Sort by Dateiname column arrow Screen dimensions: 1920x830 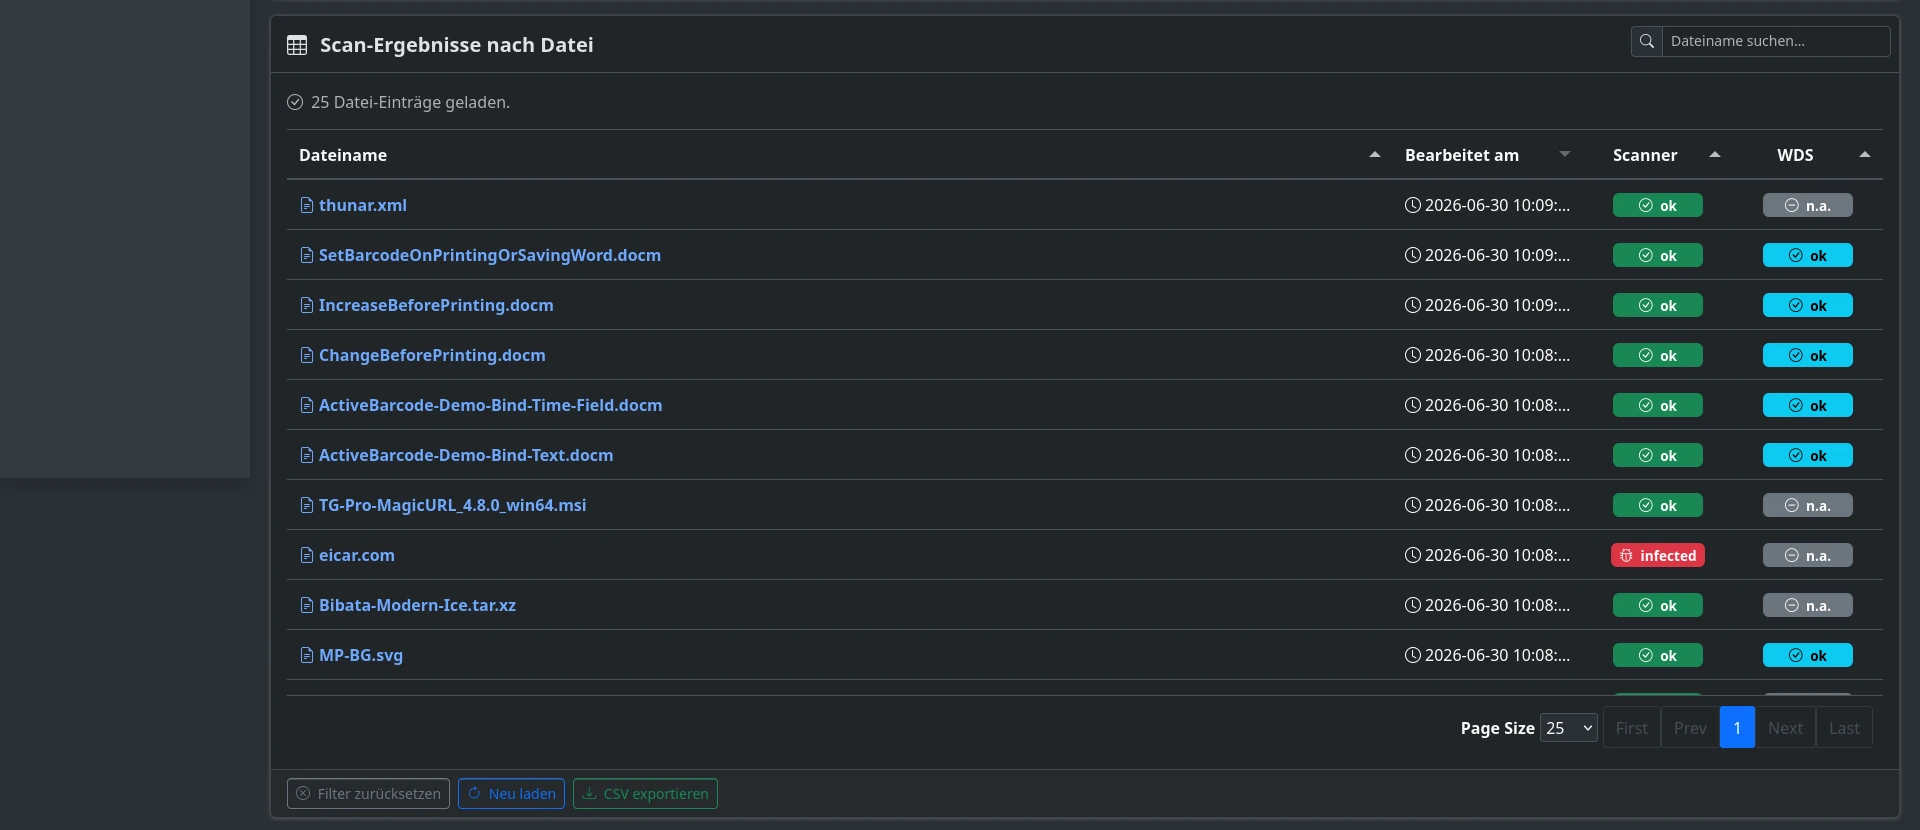point(1375,155)
